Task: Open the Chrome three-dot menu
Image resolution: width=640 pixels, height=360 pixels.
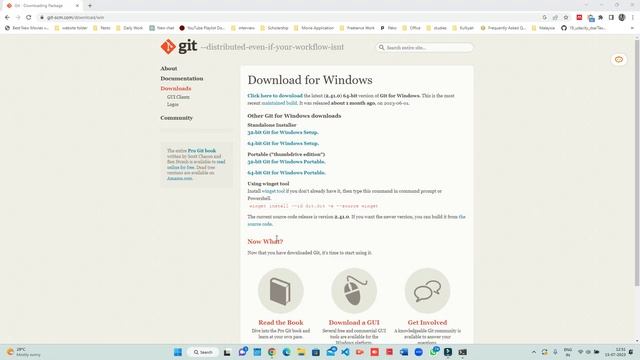Action: pos(633,17)
